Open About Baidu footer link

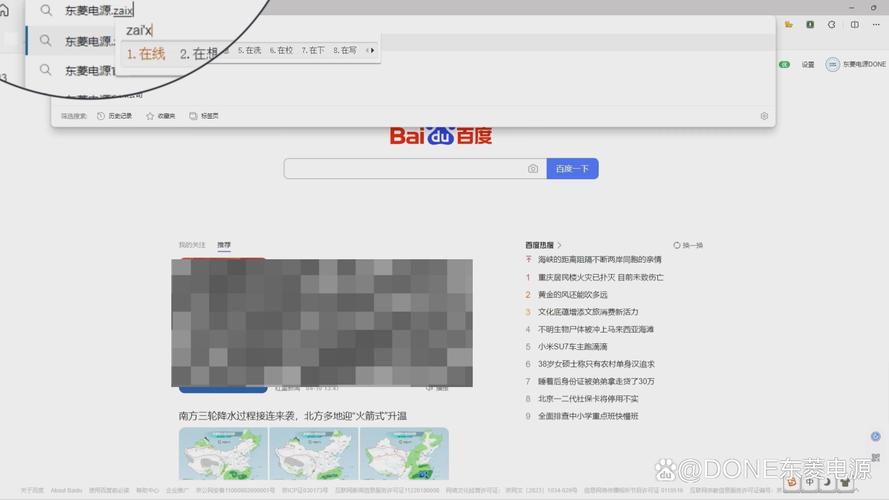(x=66, y=490)
